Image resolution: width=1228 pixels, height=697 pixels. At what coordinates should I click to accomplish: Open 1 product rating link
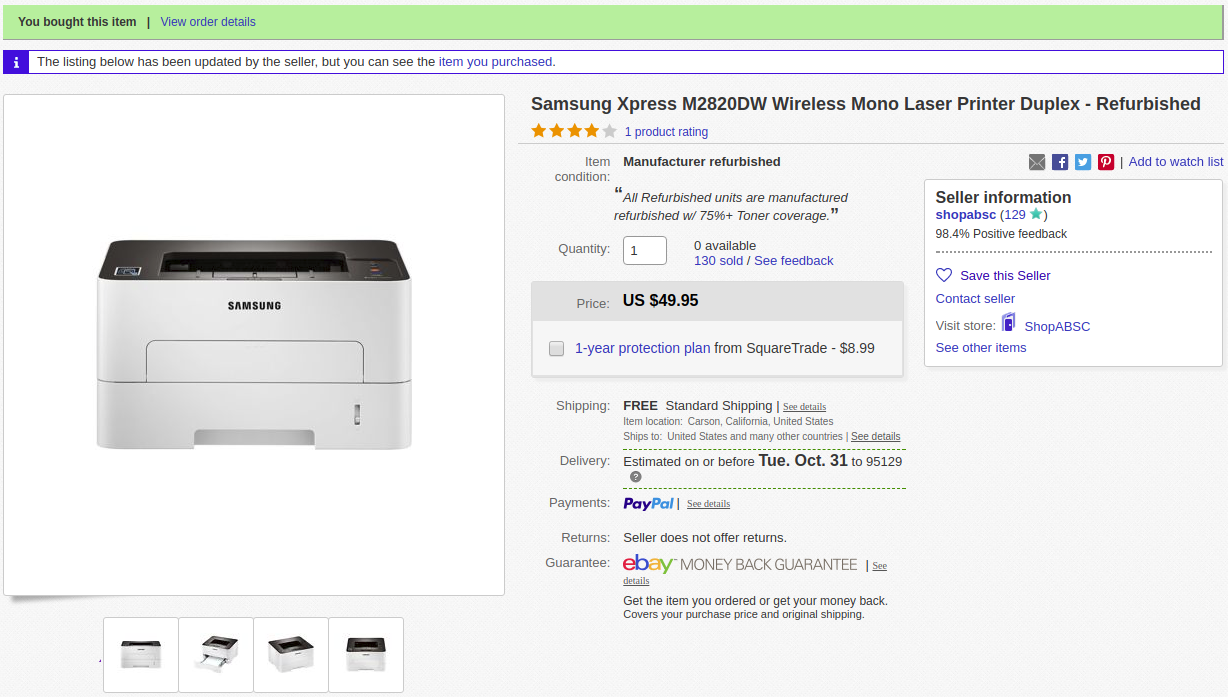pyautogui.click(x=666, y=132)
